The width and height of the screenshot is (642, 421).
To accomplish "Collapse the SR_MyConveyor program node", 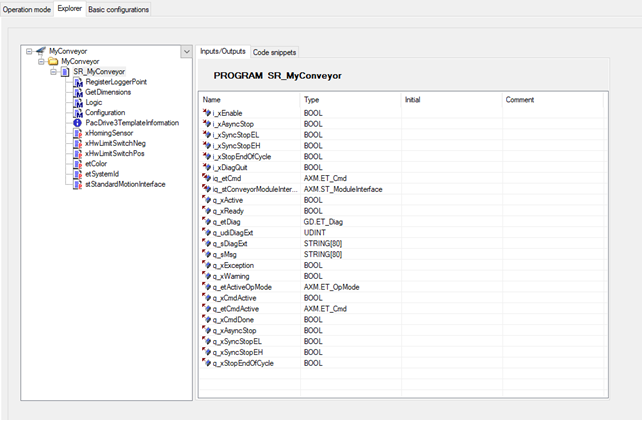I will point(54,72).
